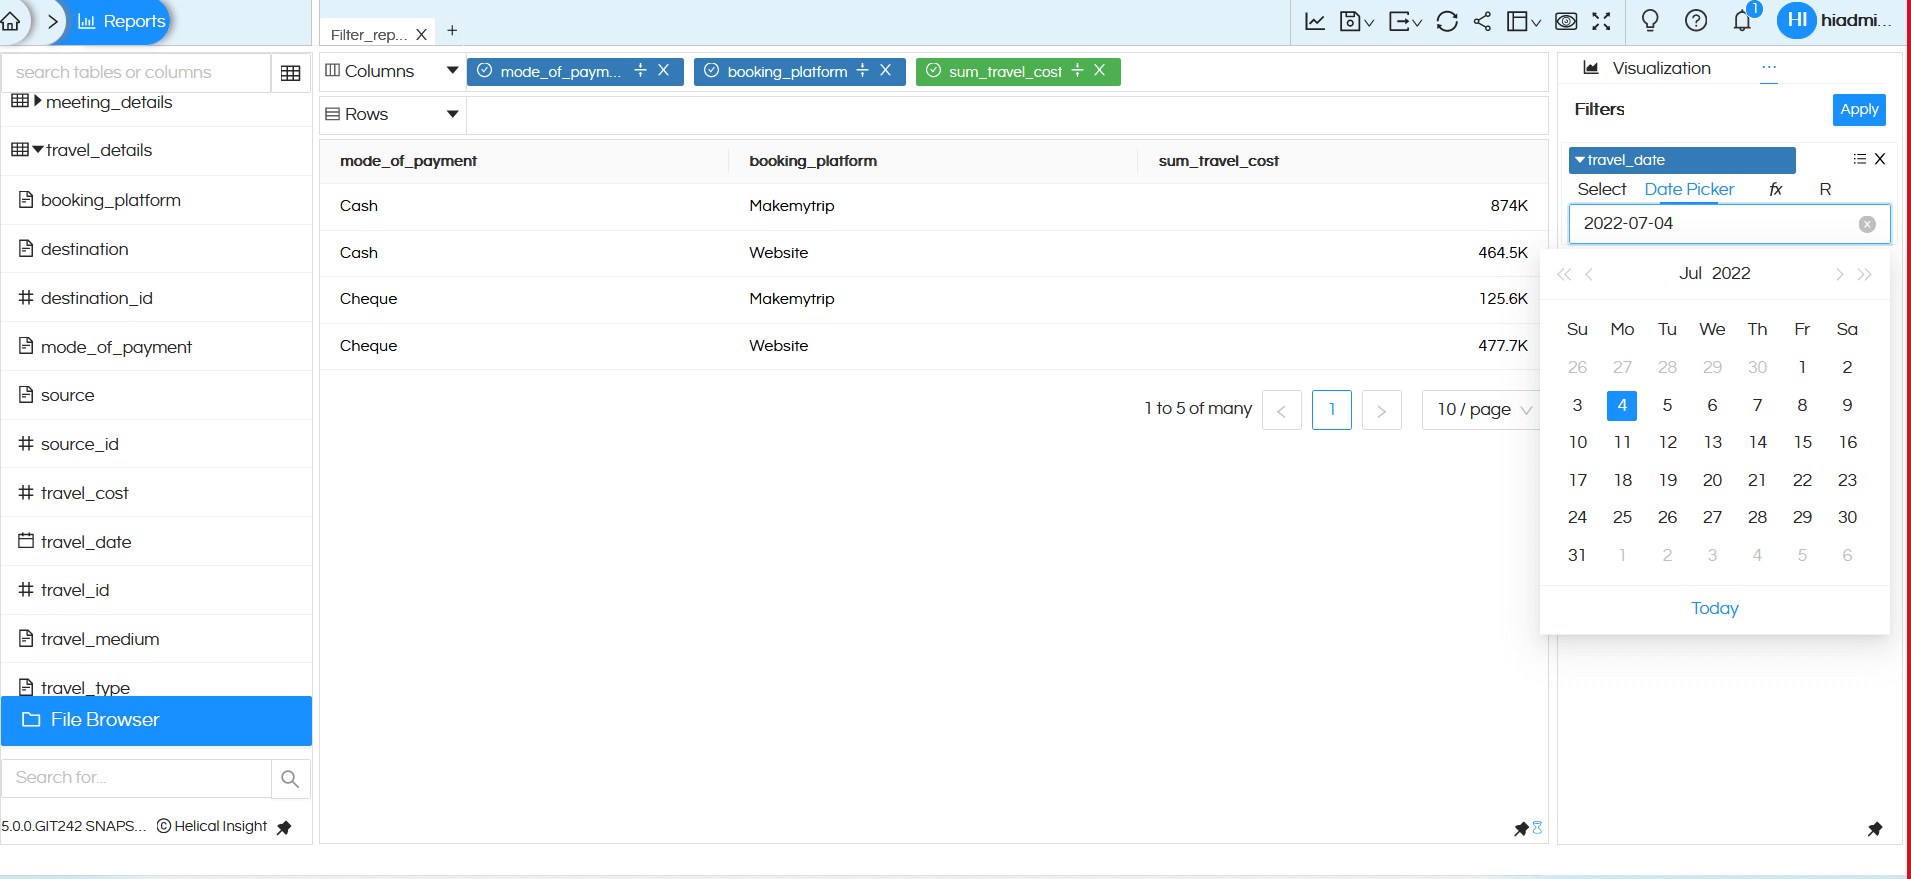Click the lightbulb tips icon
The width and height of the screenshot is (1911, 879).
point(1650,20)
